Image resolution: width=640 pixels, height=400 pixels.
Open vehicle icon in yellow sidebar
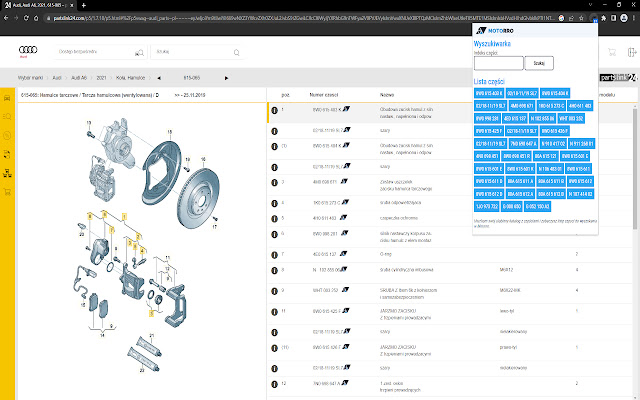click(7, 98)
